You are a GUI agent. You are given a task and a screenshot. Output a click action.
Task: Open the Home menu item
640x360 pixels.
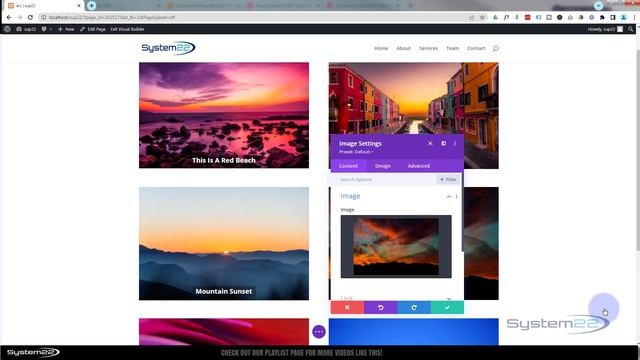(381, 48)
